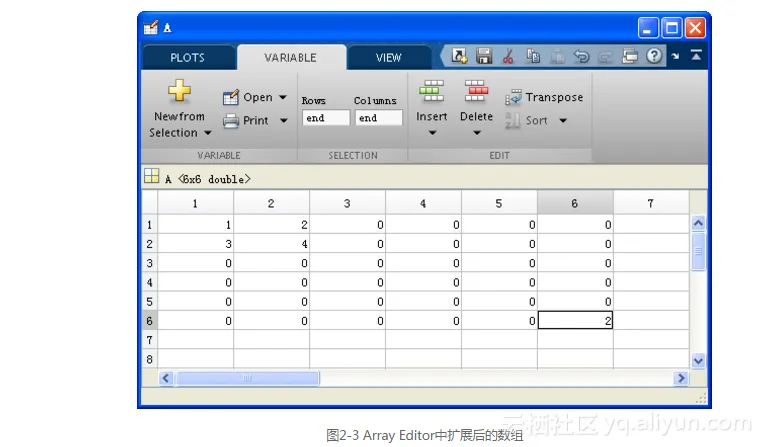763x447 pixels.
Task: Expand the Delete dropdown arrow
Action: click(477, 133)
